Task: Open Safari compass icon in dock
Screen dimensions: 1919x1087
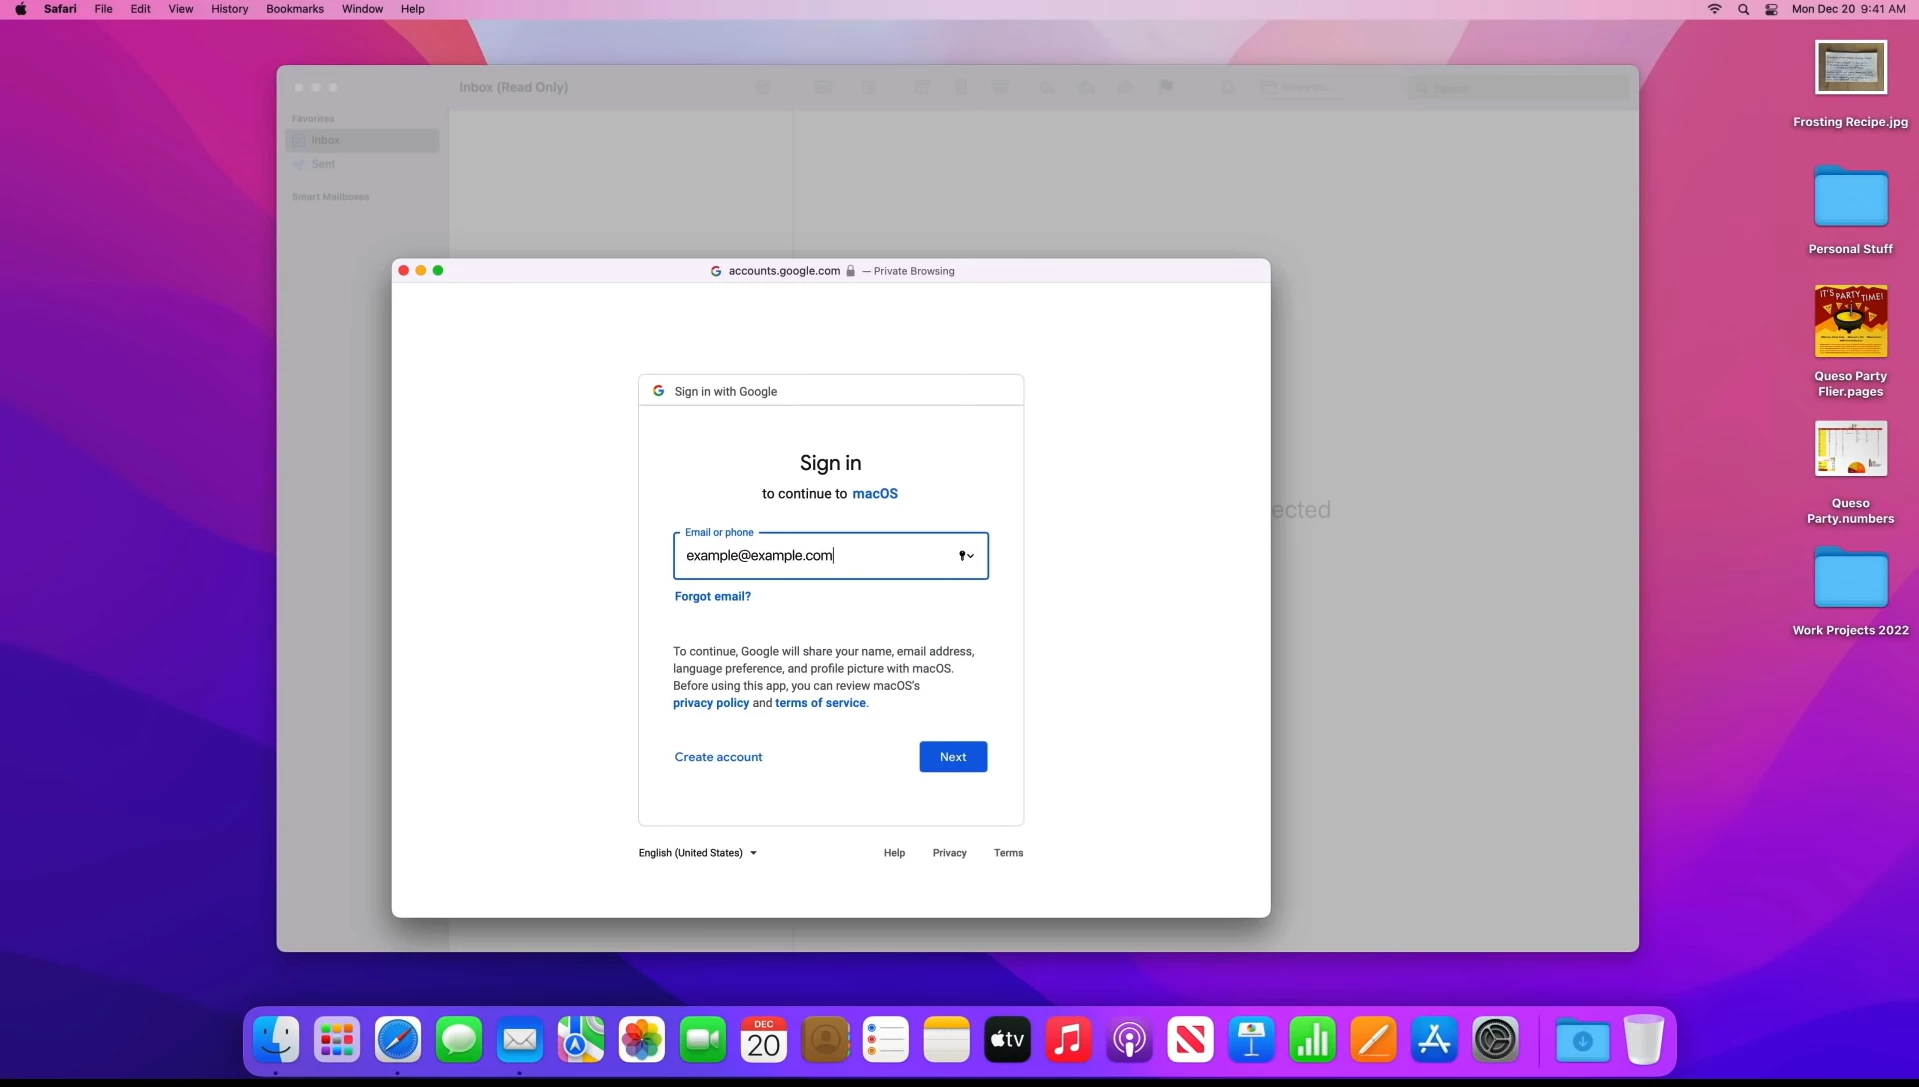Action: coord(398,1040)
